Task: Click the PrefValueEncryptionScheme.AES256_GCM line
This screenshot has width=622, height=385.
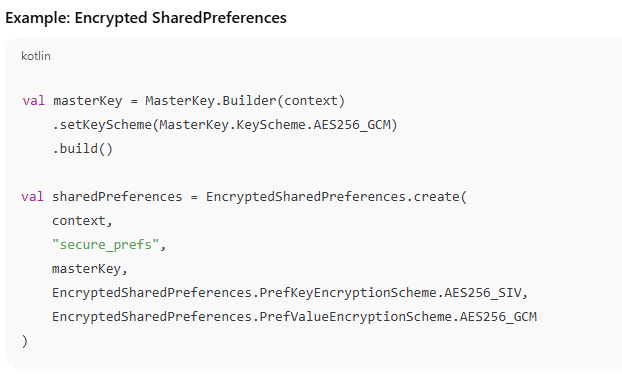Action: 294,317
